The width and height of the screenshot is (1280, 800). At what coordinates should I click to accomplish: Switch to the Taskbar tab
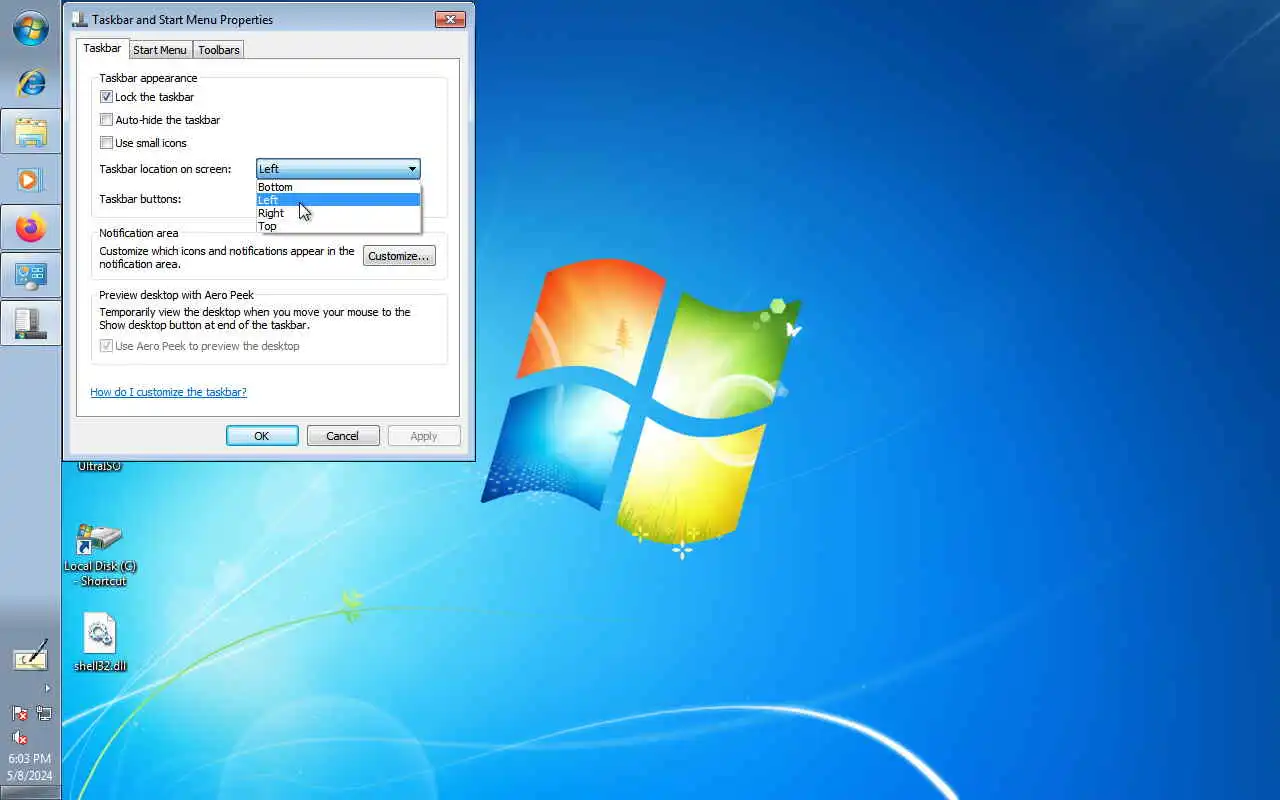[102, 48]
